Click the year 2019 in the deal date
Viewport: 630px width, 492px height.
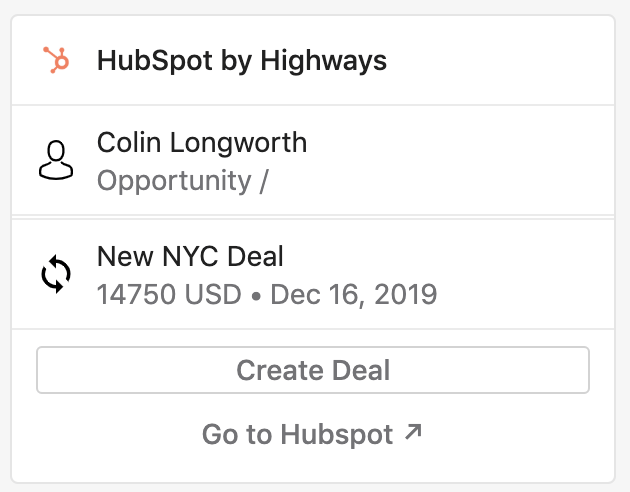(x=406, y=294)
